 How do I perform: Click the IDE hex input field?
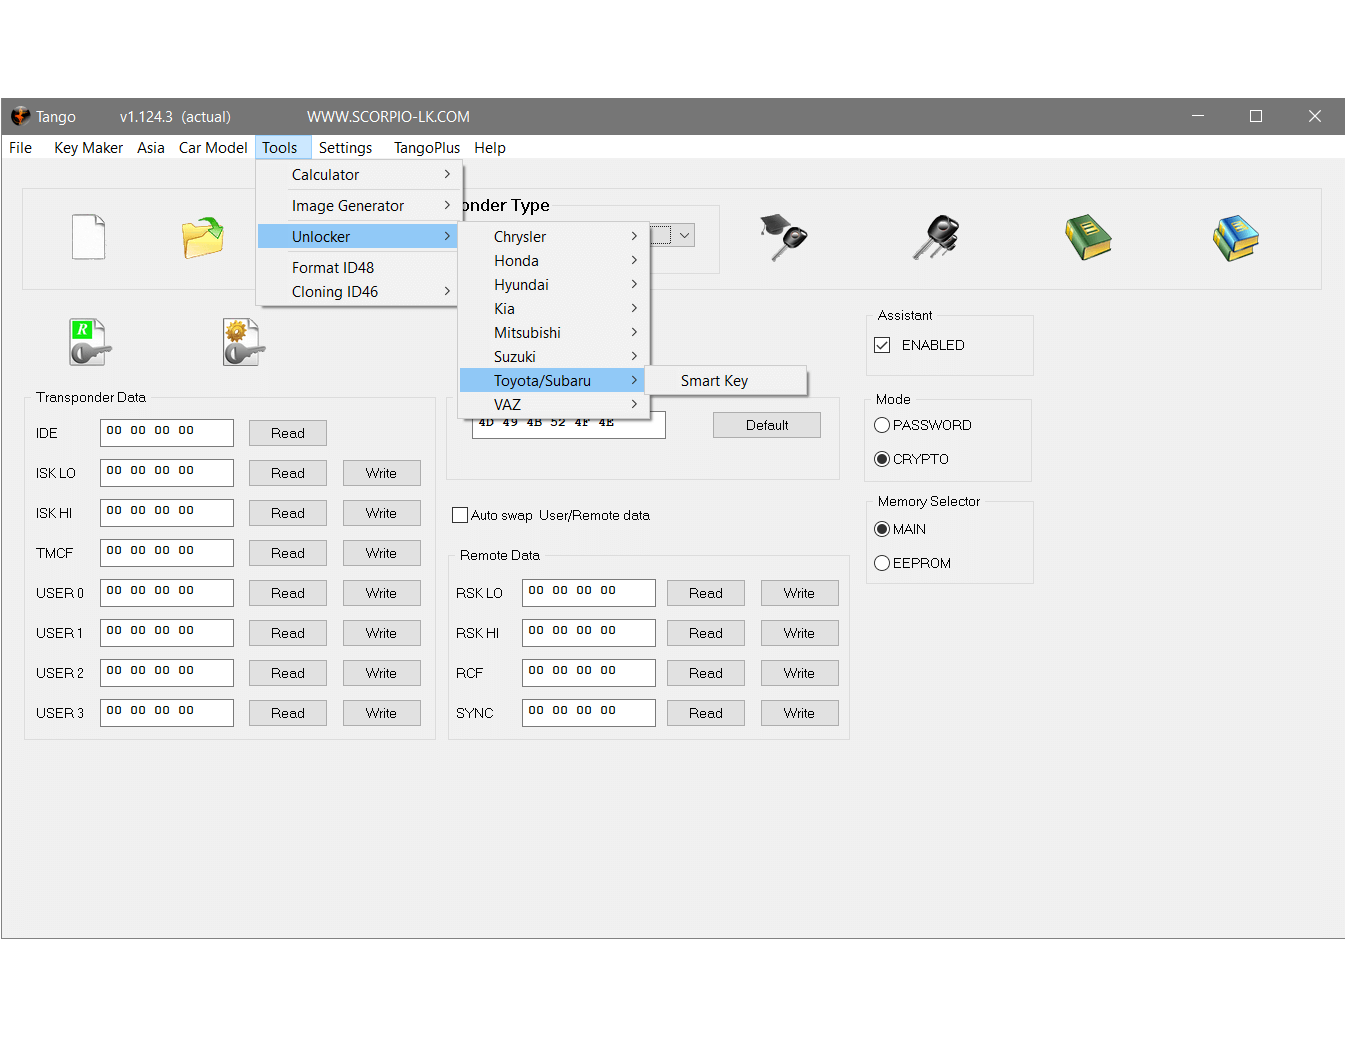[x=167, y=433]
